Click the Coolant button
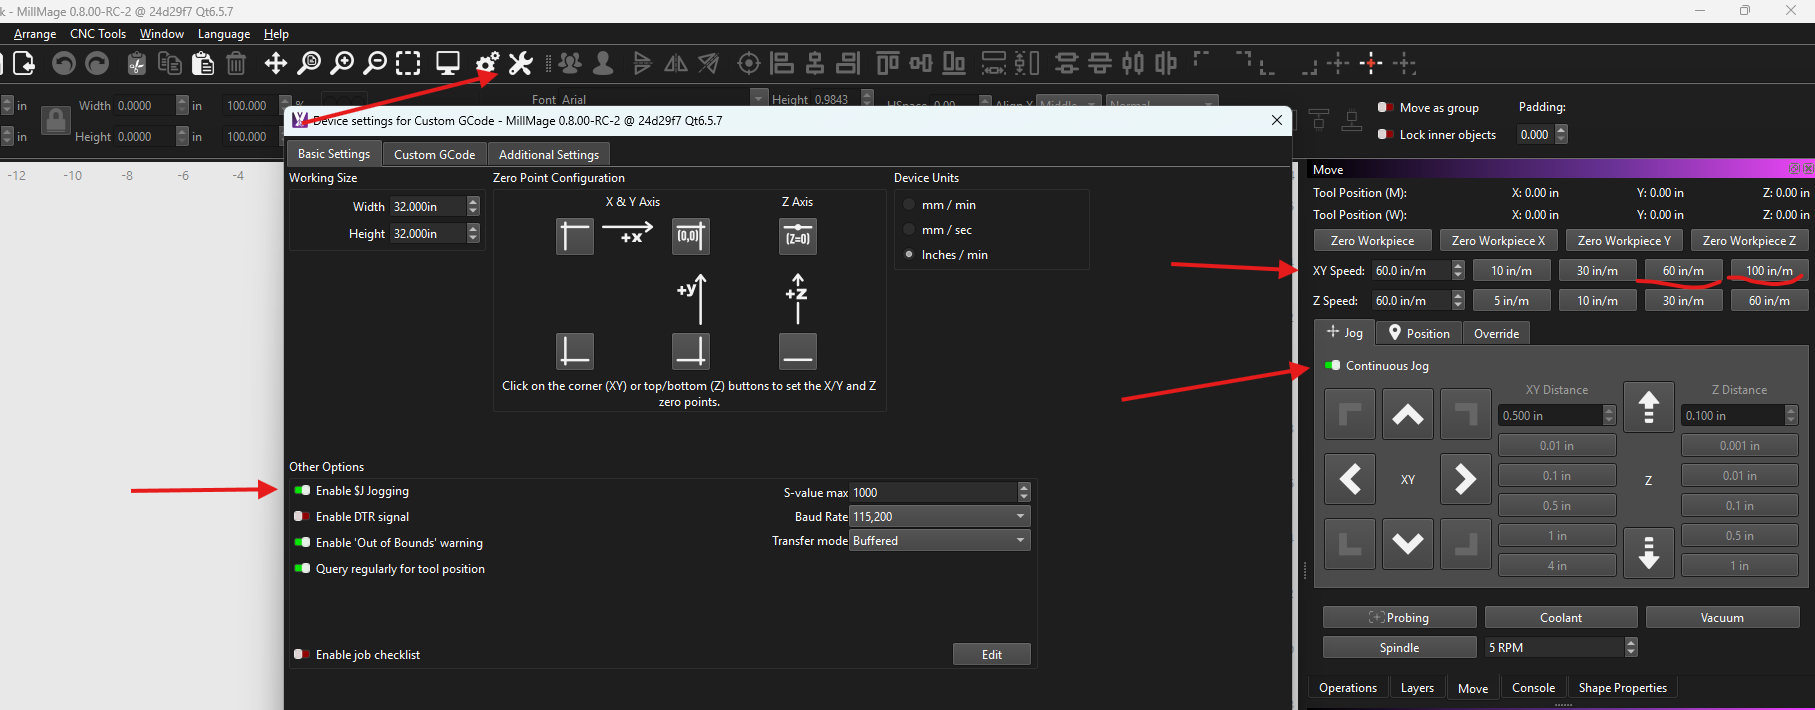The height and width of the screenshot is (710, 1815). [x=1561, y=617]
